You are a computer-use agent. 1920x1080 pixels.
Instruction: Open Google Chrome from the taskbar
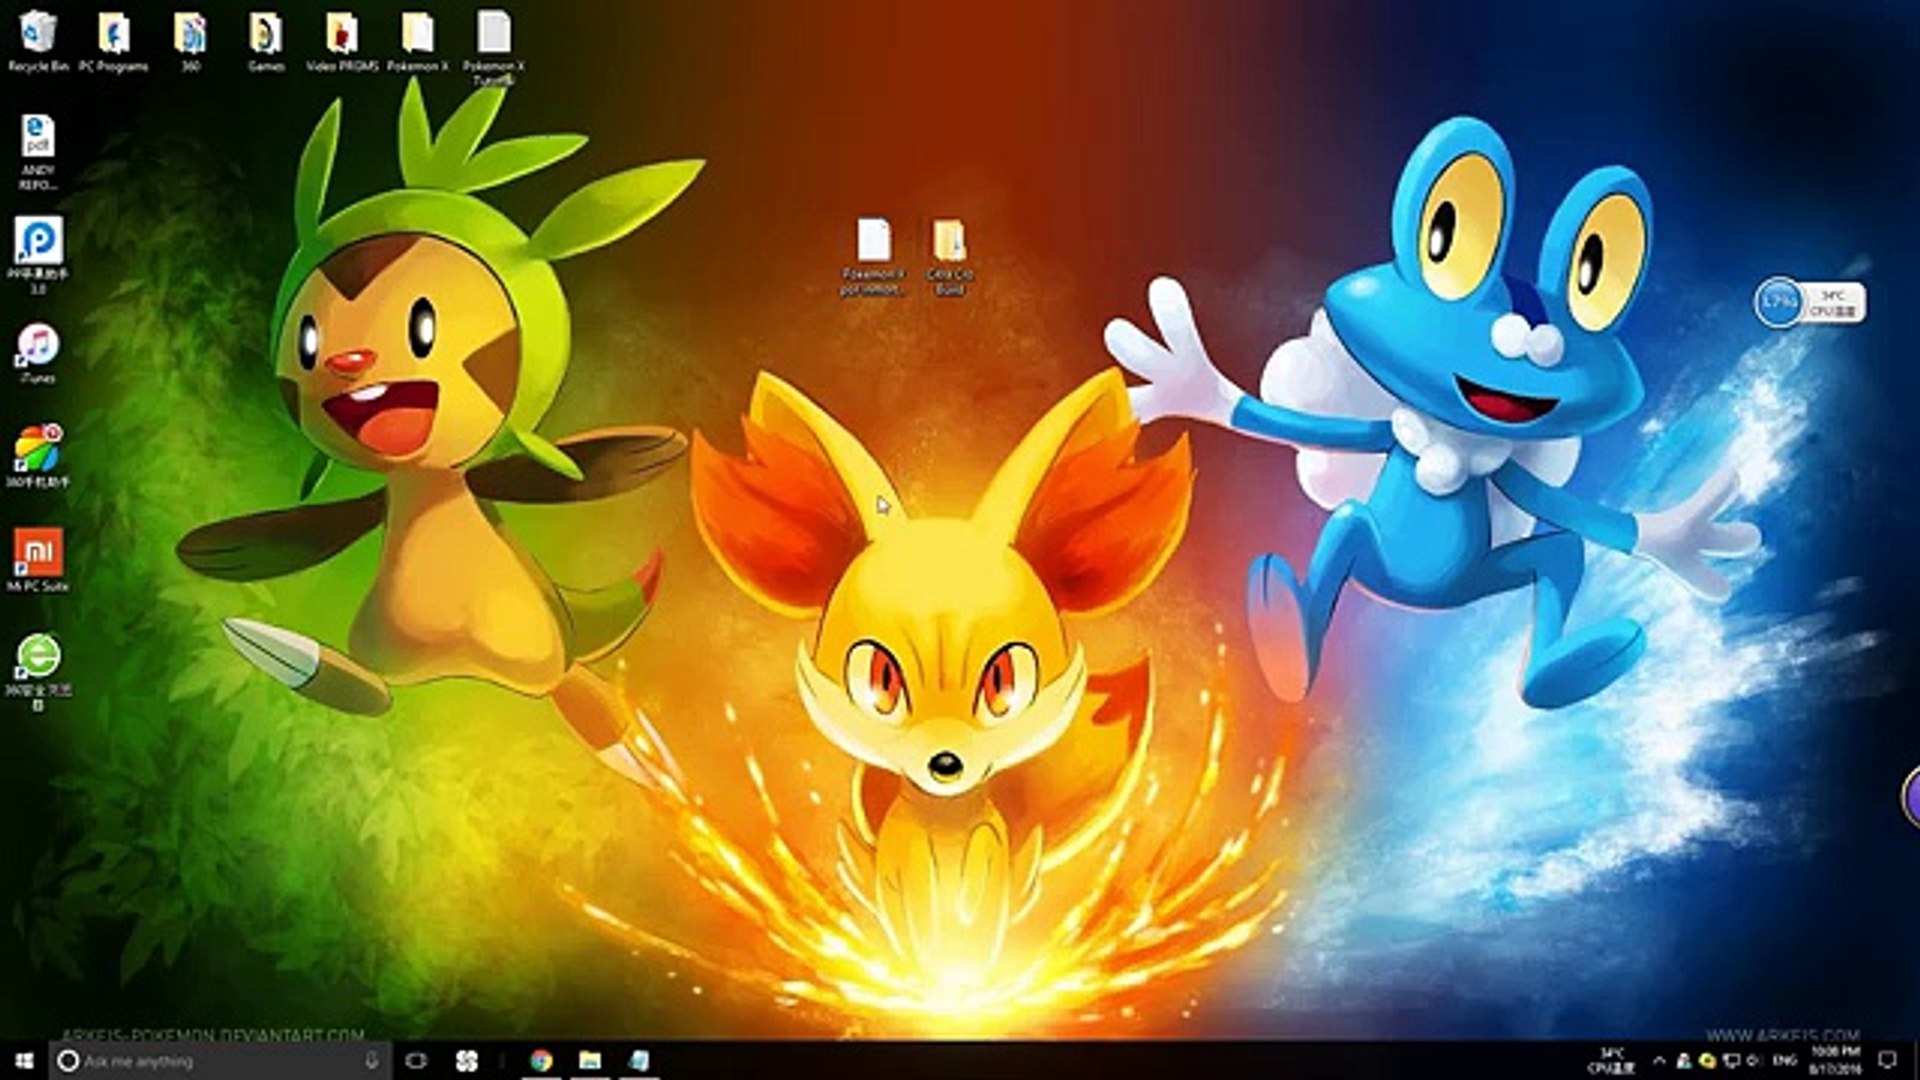click(x=541, y=1061)
